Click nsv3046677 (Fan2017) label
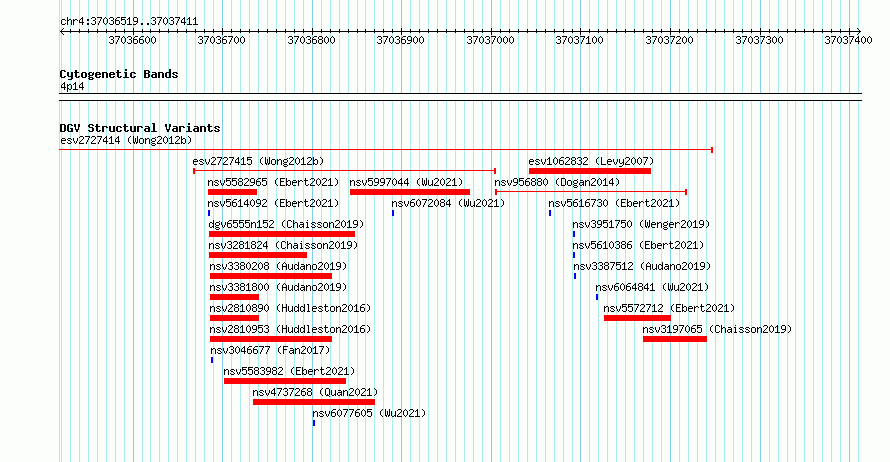The image size is (890, 462). point(270,350)
